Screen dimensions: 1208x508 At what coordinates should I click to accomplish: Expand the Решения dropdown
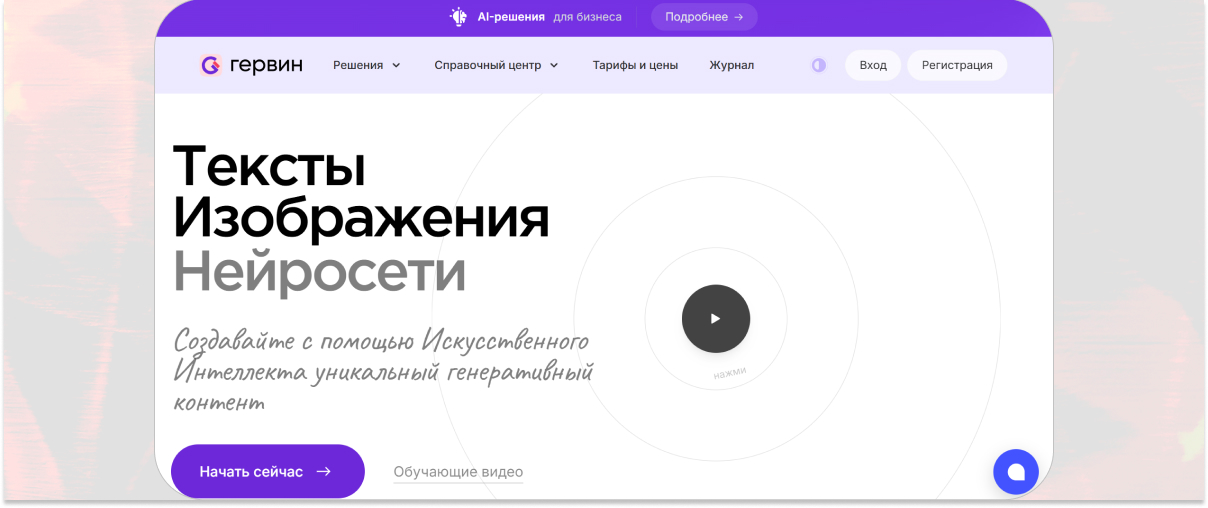[x=367, y=65]
